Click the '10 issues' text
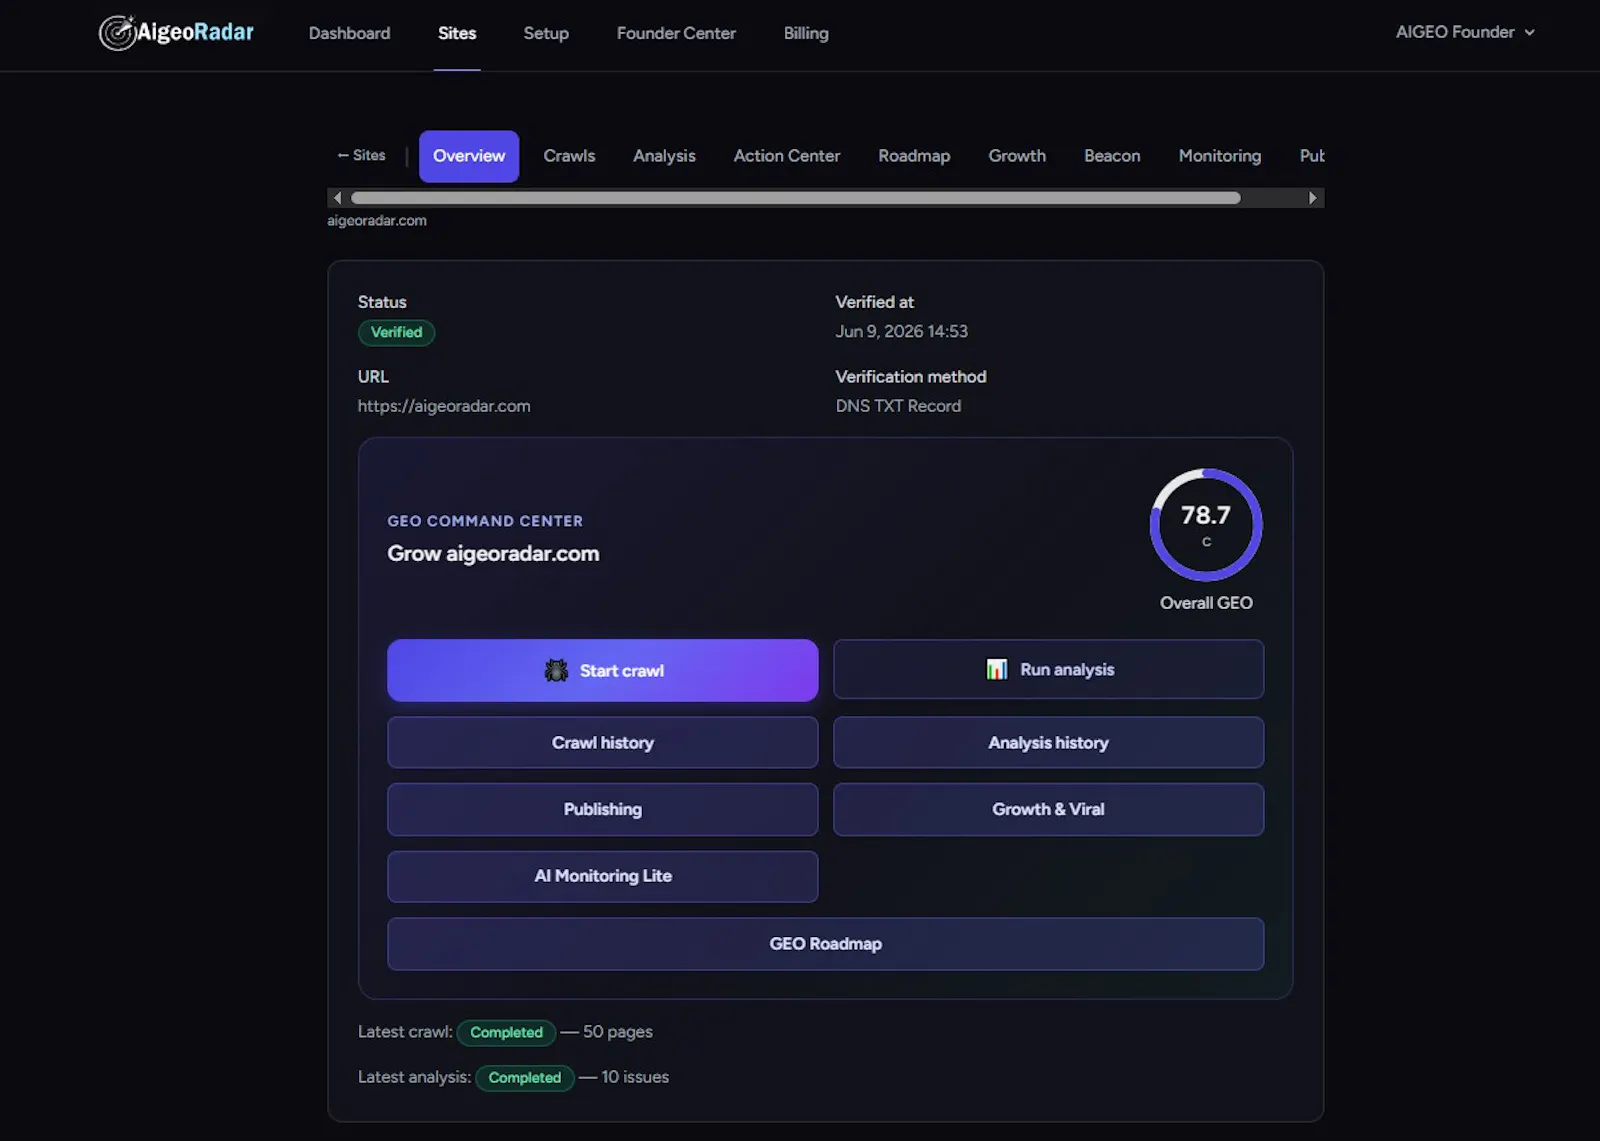Viewport: 1600px width, 1141px height. (x=635, y=1077)
